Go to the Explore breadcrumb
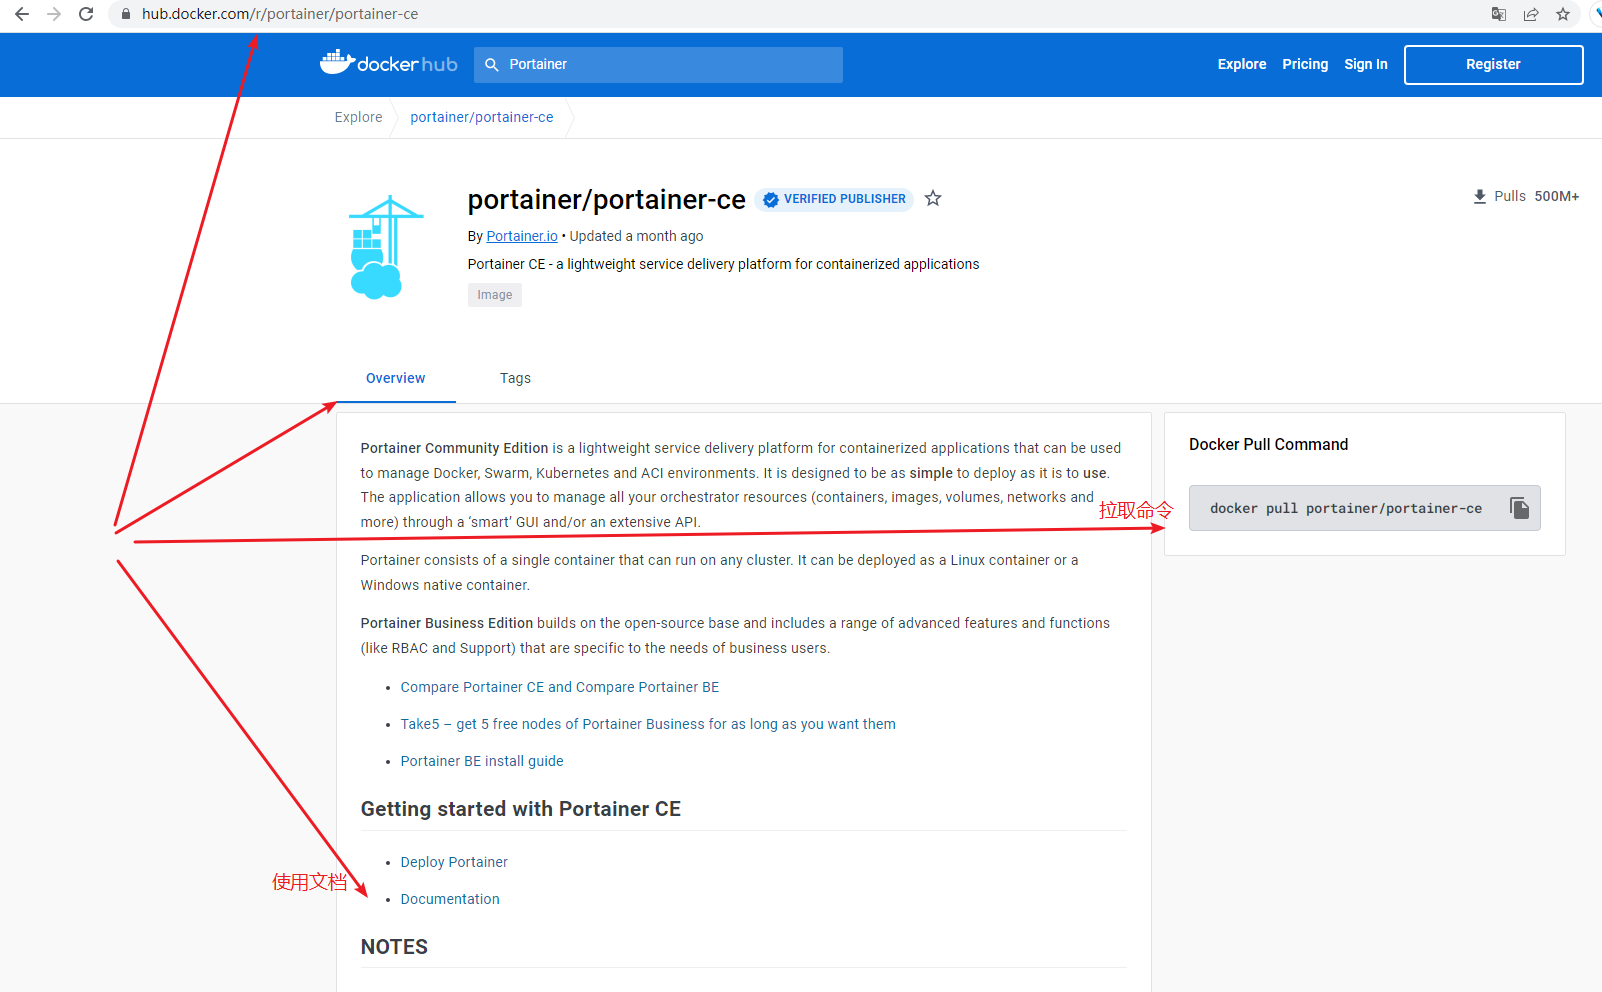1602x992 pixels. tap(358, 117)
